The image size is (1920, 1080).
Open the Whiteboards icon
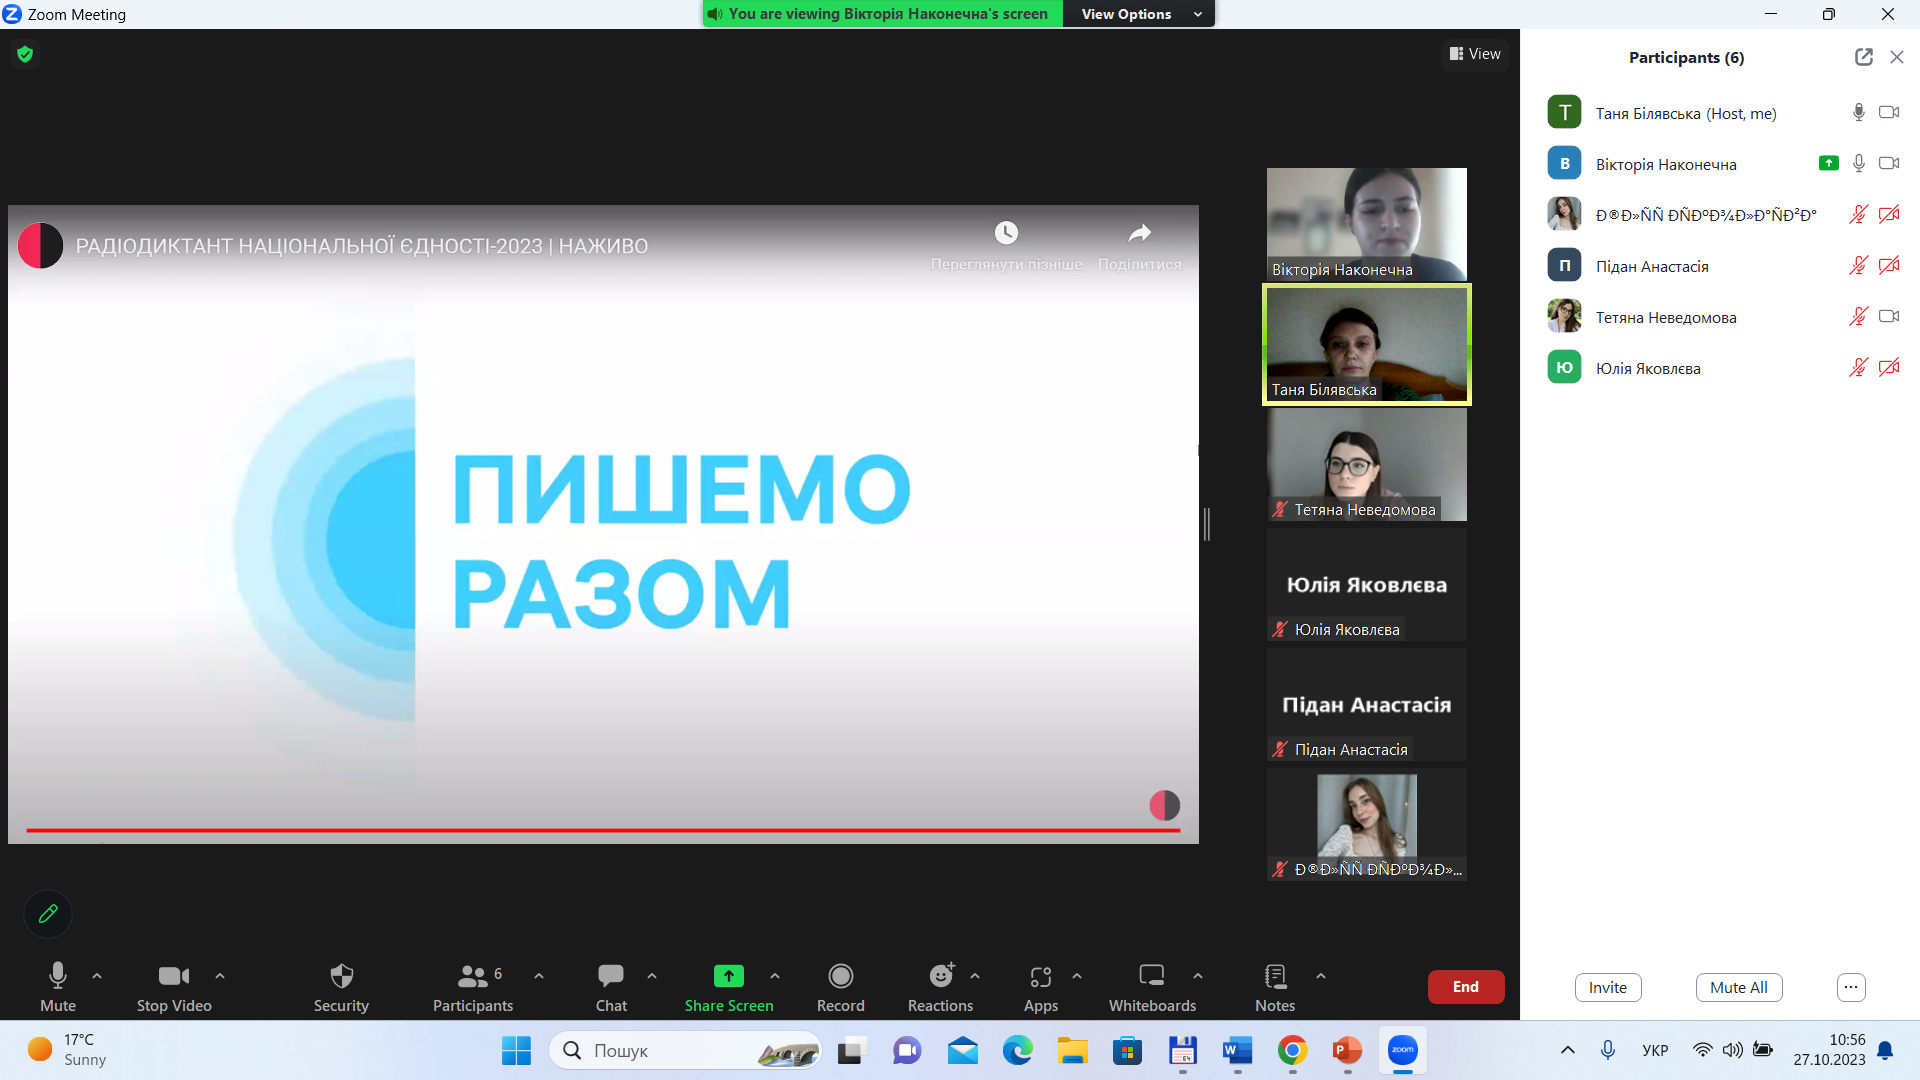(x=1151, y=976)
